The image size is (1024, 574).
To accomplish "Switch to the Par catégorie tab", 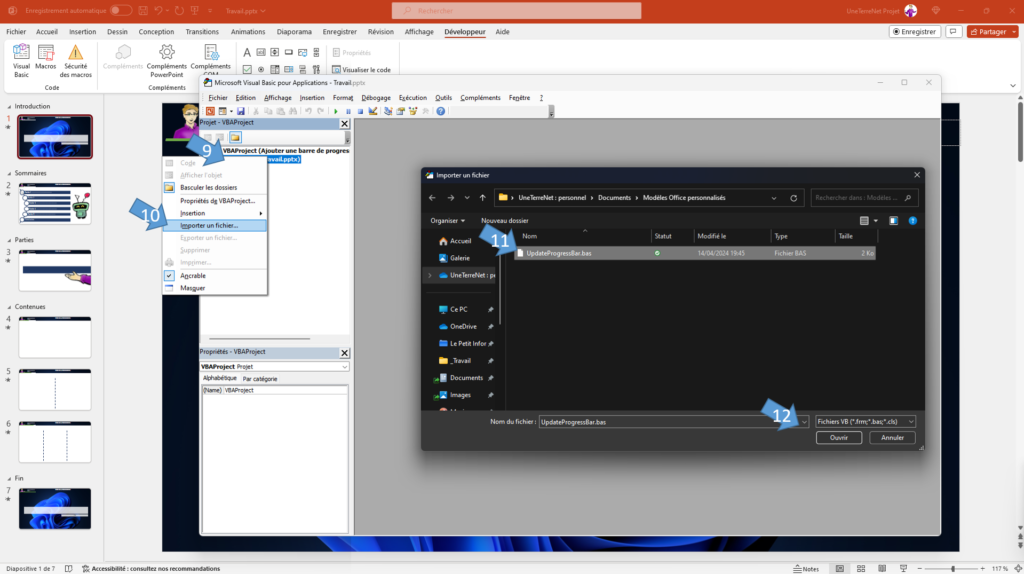I will 260,379.
